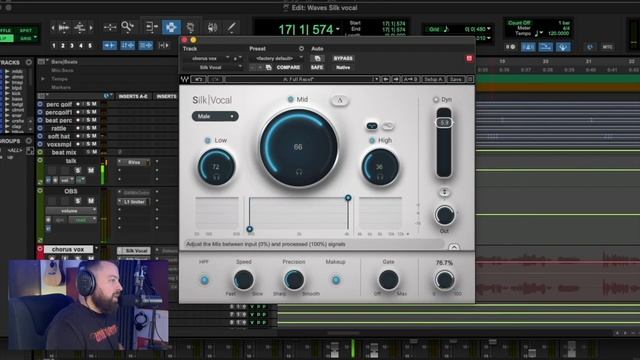Click the copy settings icon beside COMPARE

click(269, 67)
